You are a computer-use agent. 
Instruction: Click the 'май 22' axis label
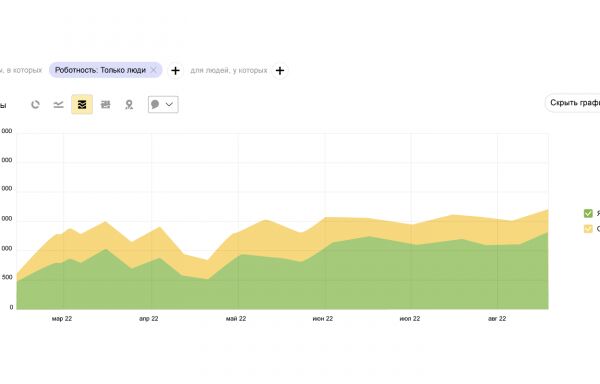[x=236, y=319]
